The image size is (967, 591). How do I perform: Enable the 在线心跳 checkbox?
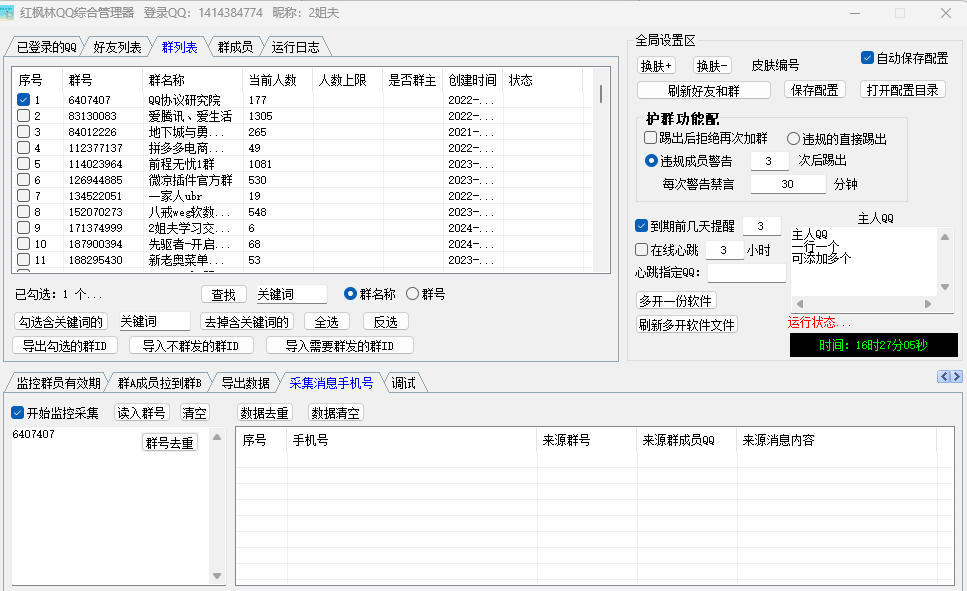(x=642, y=249)
